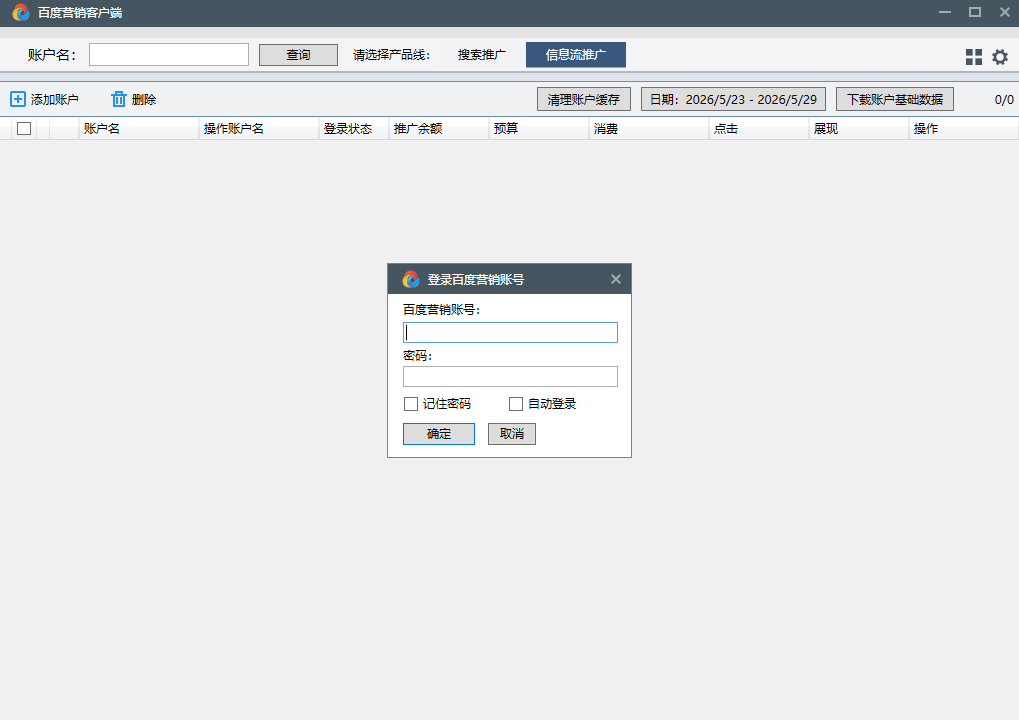The height and width of the screenshot is (720, 1019).
Task: Focus the 账户名 search field
Action: pos(169,55)
